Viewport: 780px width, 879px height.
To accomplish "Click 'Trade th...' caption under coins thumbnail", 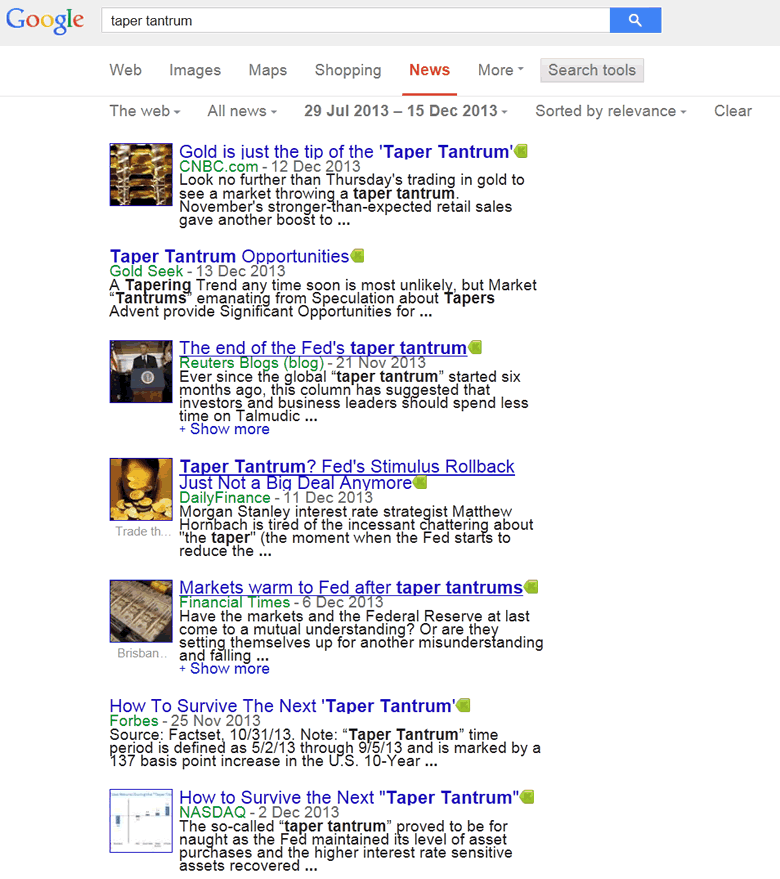I will point(143,531).
